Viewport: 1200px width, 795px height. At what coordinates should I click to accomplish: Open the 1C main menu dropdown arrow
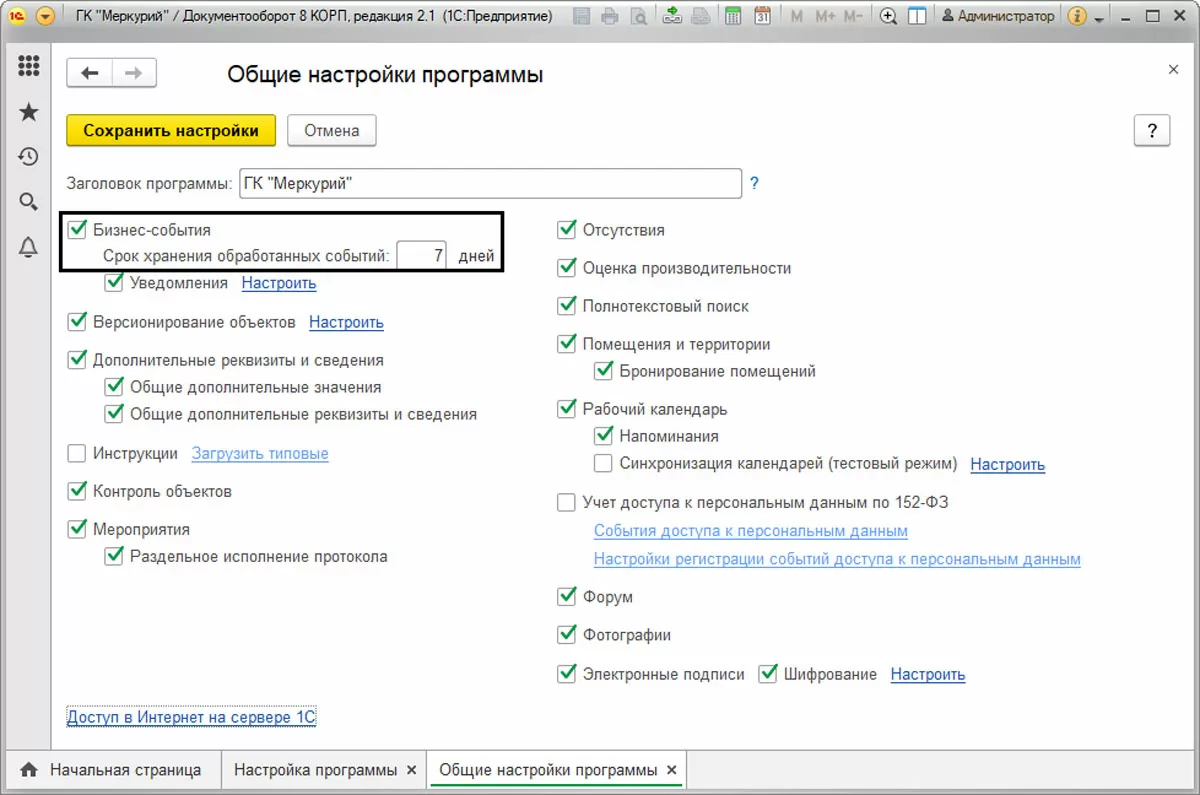click(45, 17)
